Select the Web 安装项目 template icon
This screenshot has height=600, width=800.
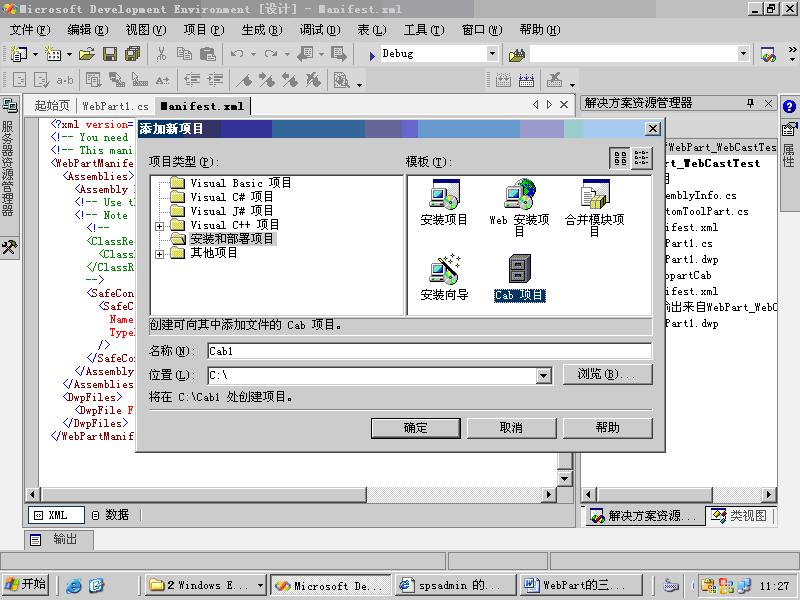(519, 207)
